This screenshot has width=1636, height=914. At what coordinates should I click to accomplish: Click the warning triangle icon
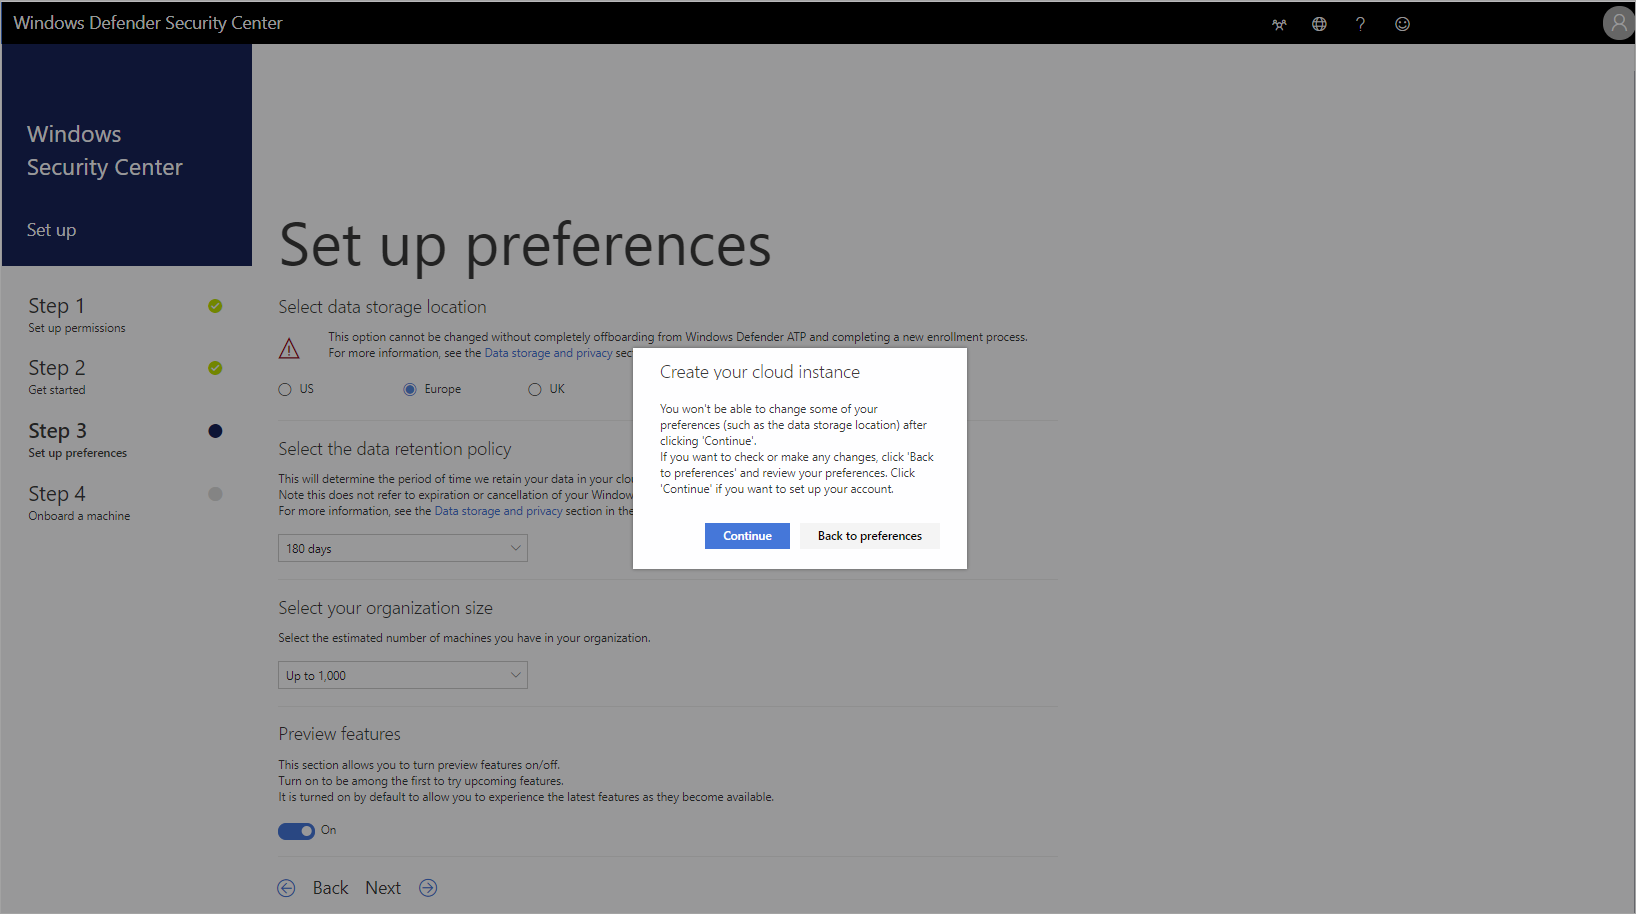pos(289,348)
